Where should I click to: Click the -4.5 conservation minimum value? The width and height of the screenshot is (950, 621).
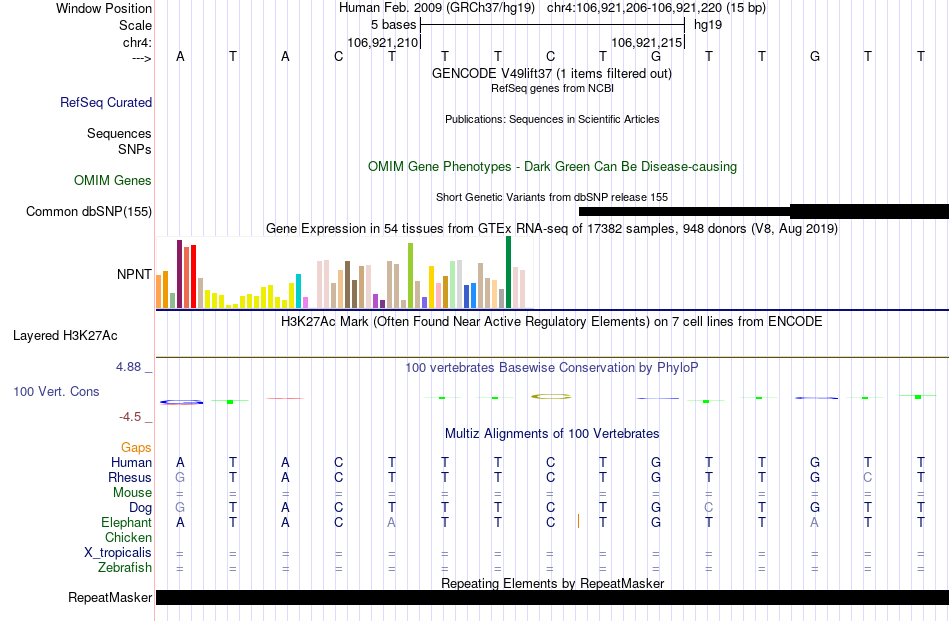(x=130, y=417)
